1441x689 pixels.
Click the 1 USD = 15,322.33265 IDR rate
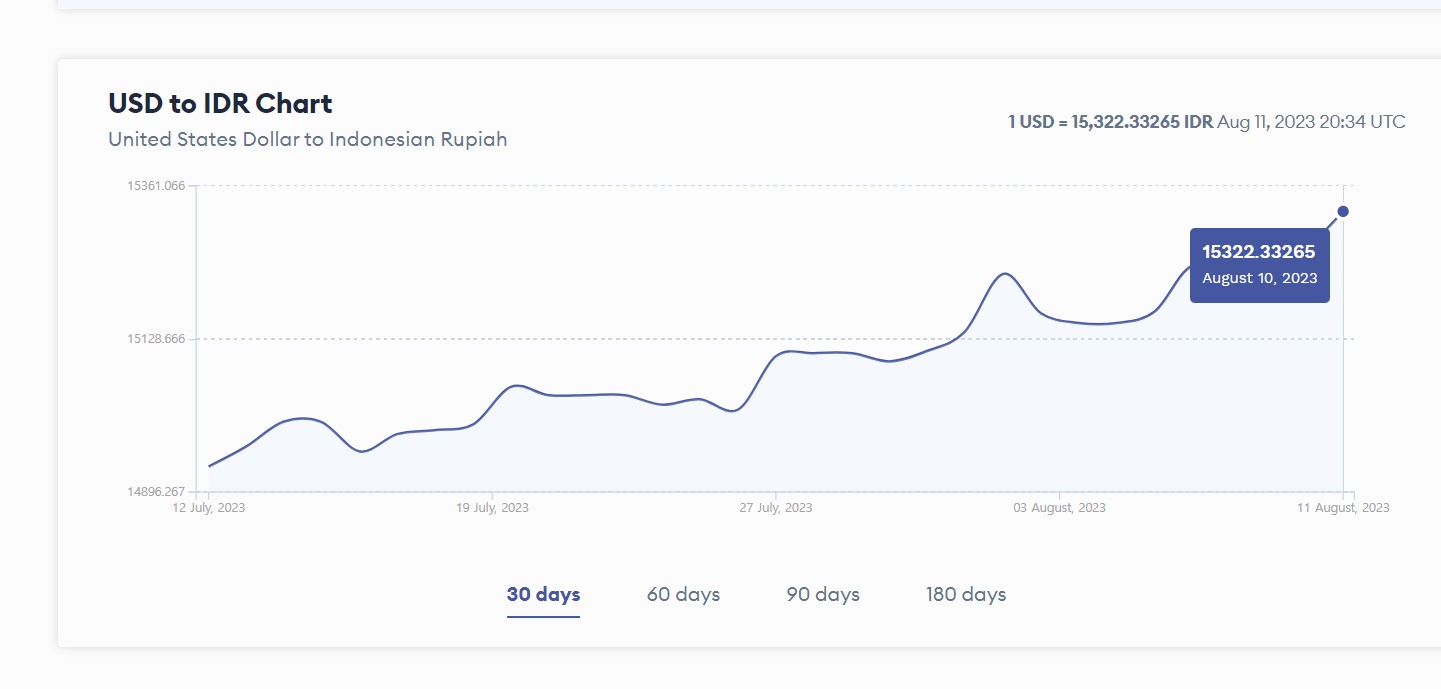pyautogui.click(x=1110, y=122)
